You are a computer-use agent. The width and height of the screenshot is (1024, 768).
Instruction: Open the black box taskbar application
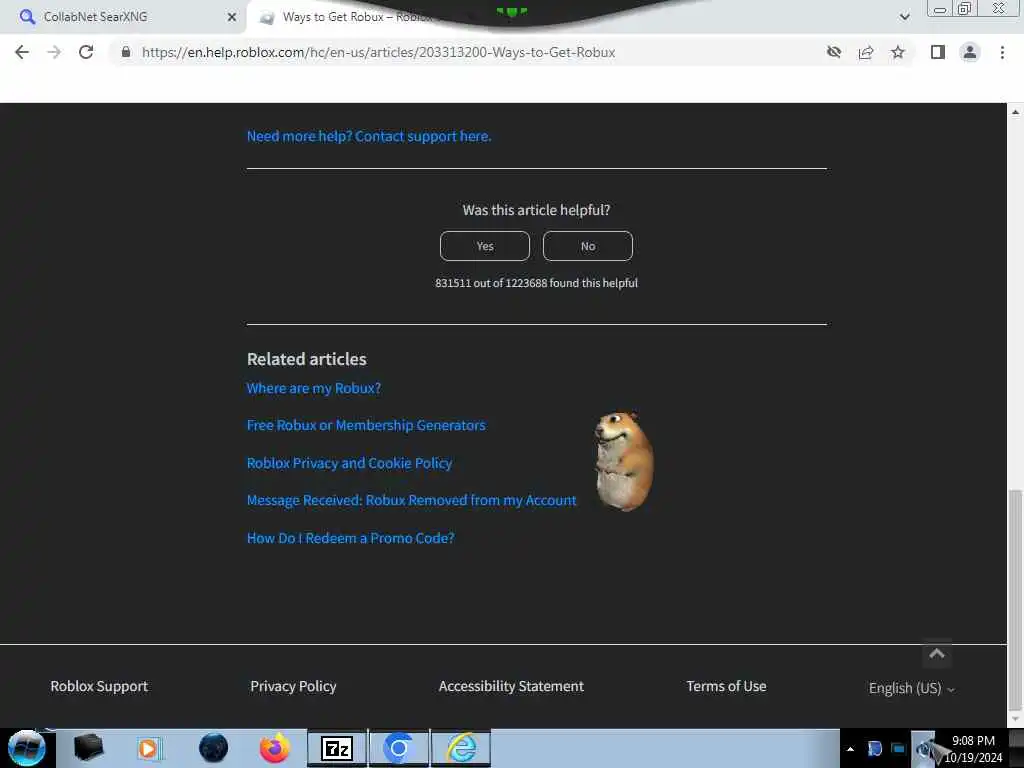pyautogui.click(x=88, y=748)
